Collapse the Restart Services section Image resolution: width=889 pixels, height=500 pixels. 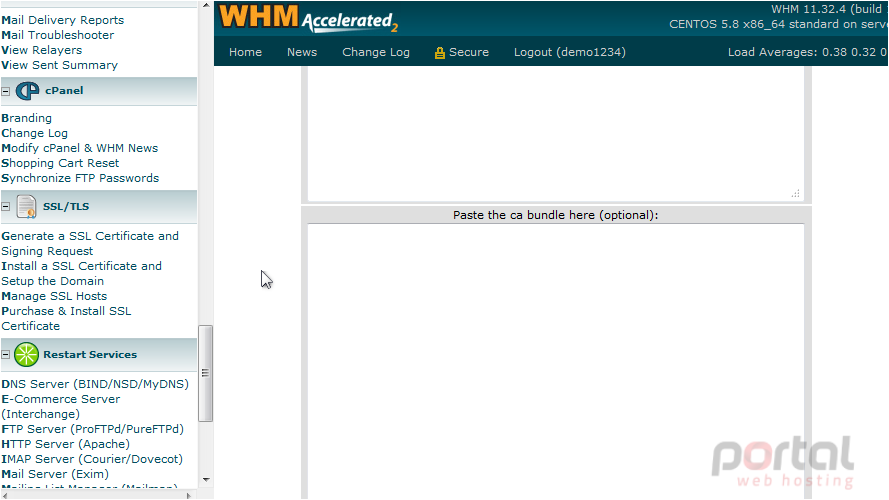[6, 354]
